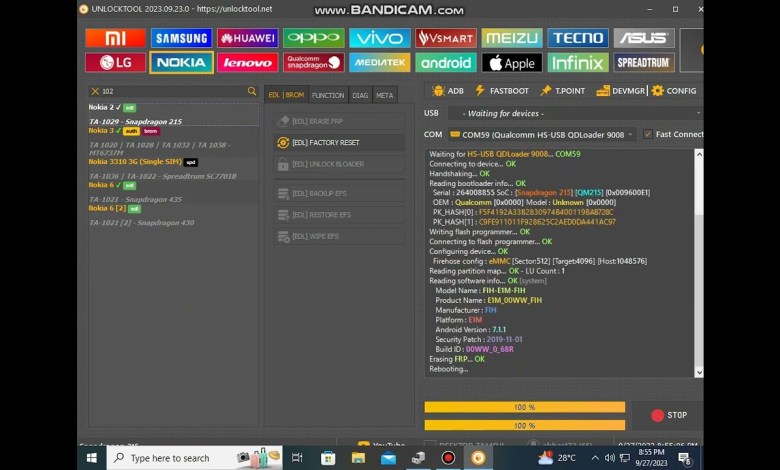The image size is (780, 470).
Task: Expand the USB devices dropdown
Action: coord(575,113)
